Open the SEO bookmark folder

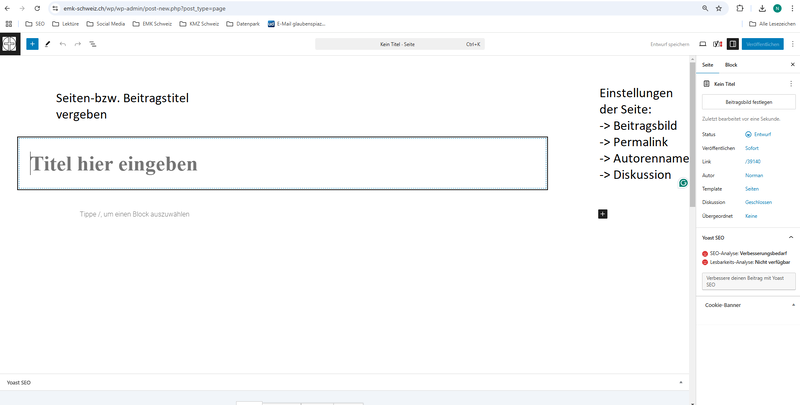click(x=35, y=23)
